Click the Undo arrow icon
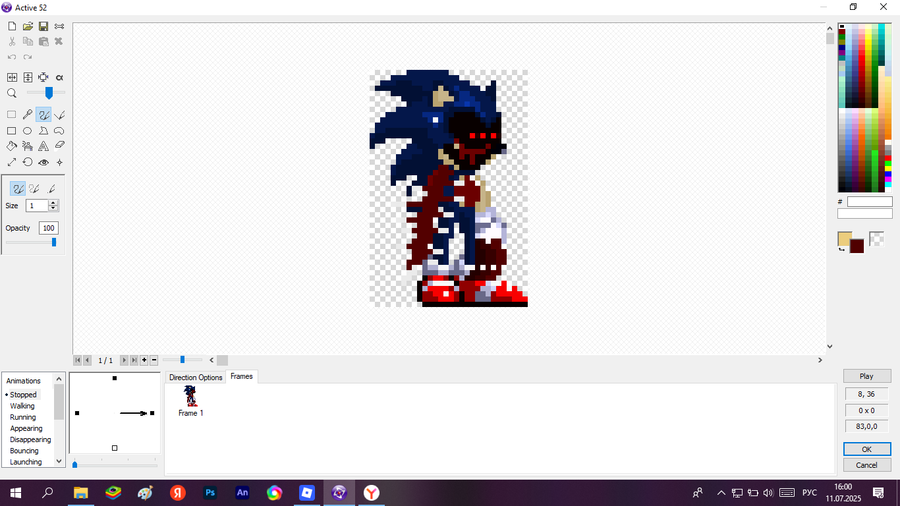The image size is (900, 506). point(11,57)
